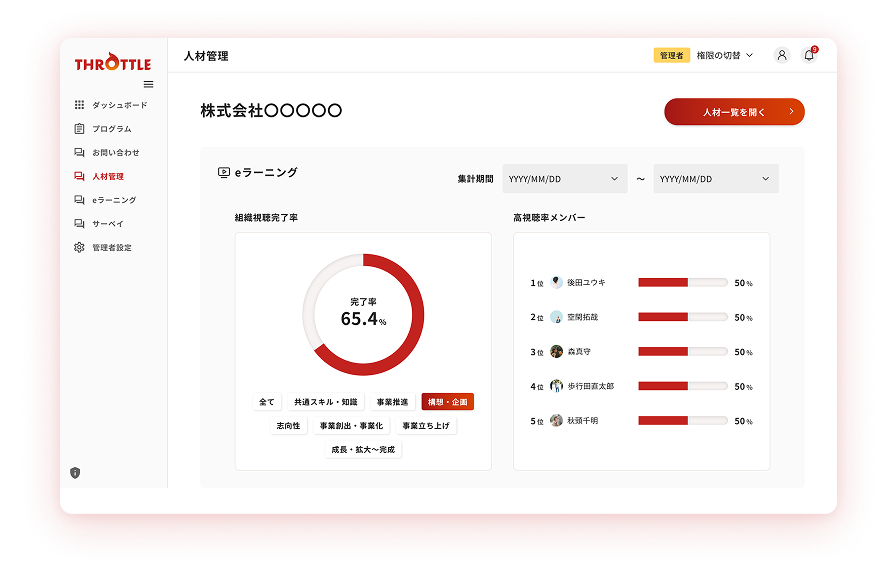This screenshot has width=896, height=571.
Task: Open notifications bell icon
Action: coord(809,55)
